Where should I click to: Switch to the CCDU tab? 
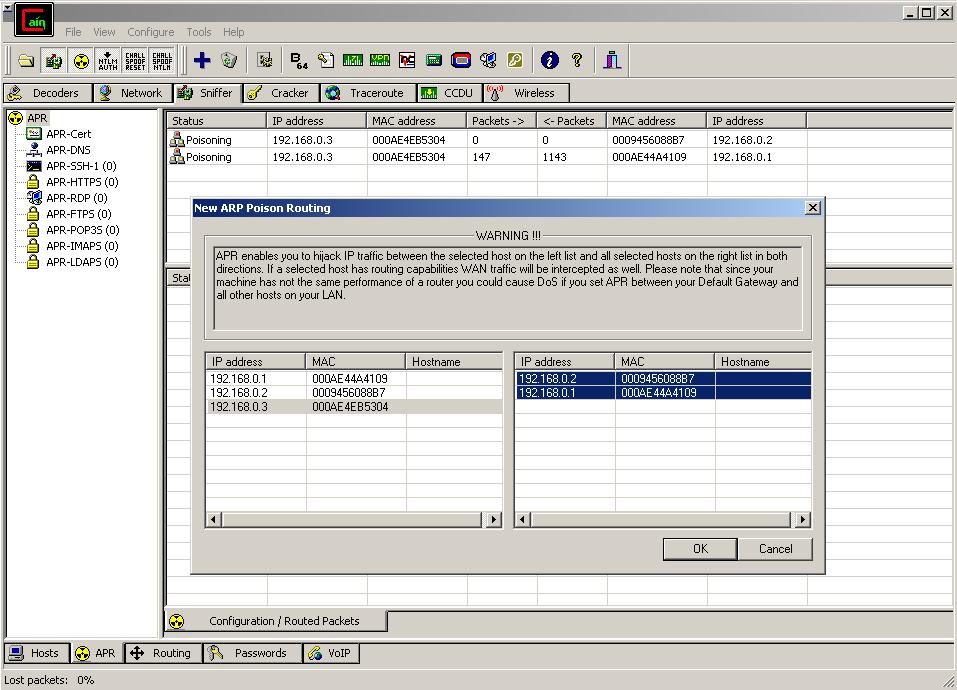[449, 93]
